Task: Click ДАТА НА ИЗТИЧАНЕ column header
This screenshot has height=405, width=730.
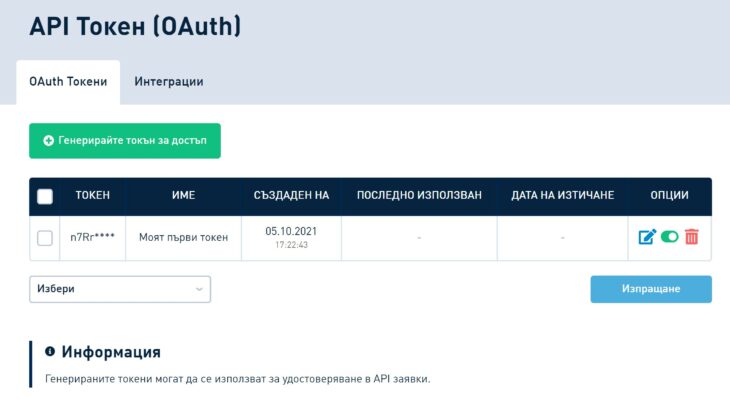Action: pyautogui.click(x=562, y=195)
